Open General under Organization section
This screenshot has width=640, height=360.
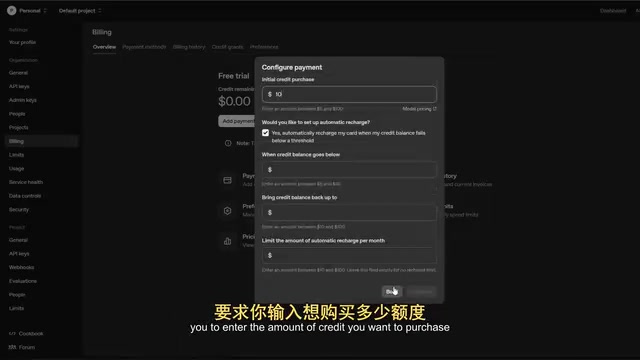pos(18,73)
